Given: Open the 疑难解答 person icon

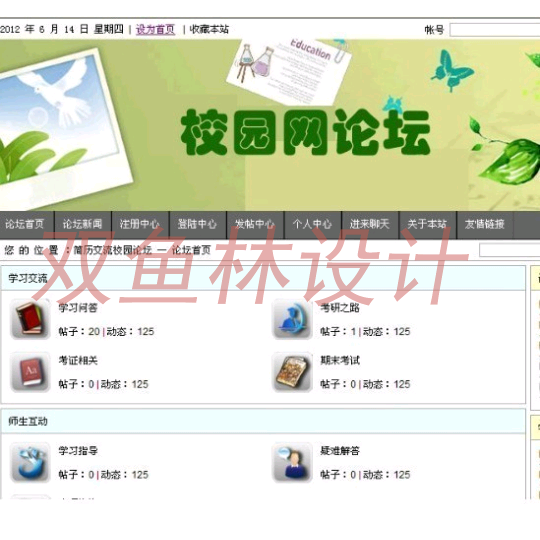Looking at the screenshot, I should [x=292, y=463].
